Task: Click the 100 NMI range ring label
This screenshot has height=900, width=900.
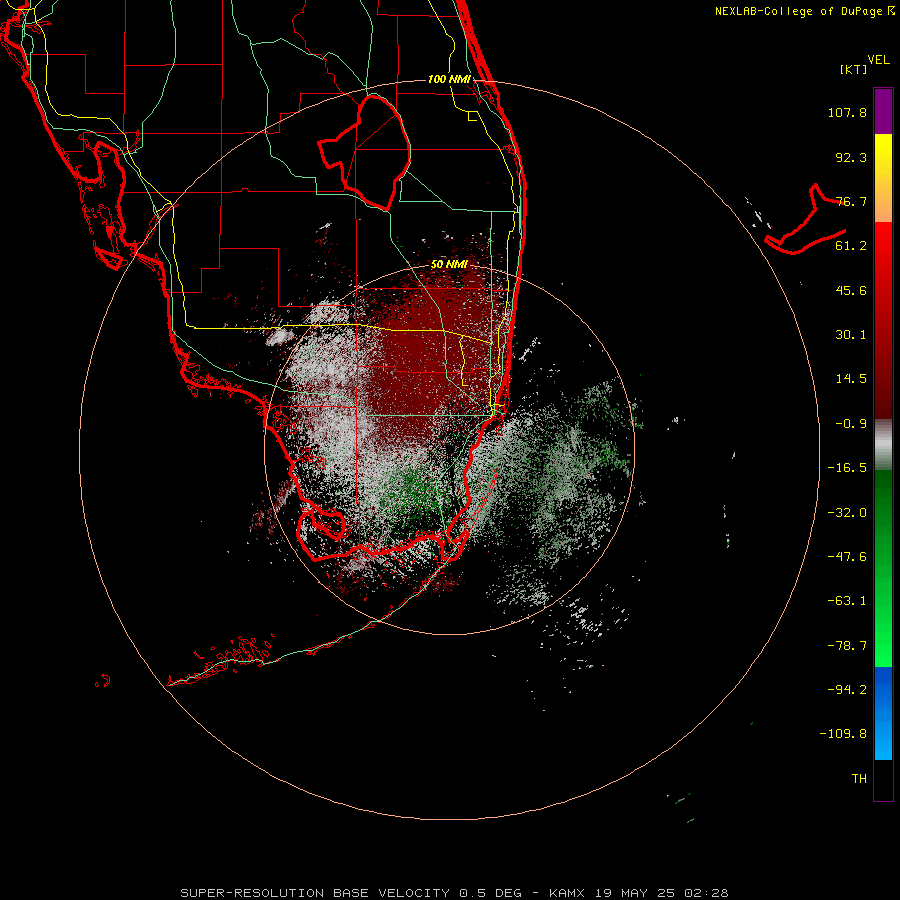Action: 449,79
